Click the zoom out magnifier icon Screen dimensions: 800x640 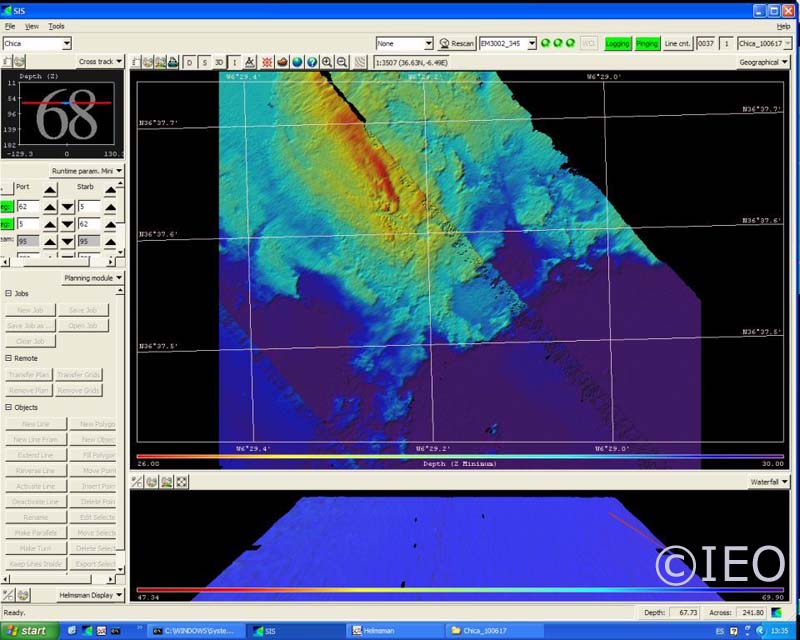pyautogui.click(x=343, y=62)
